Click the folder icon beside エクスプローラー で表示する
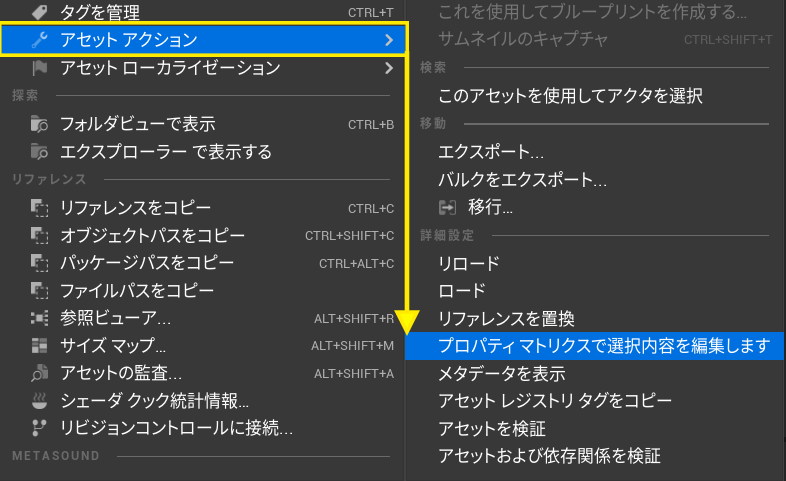The image size is (786, 481). point(40,151)
